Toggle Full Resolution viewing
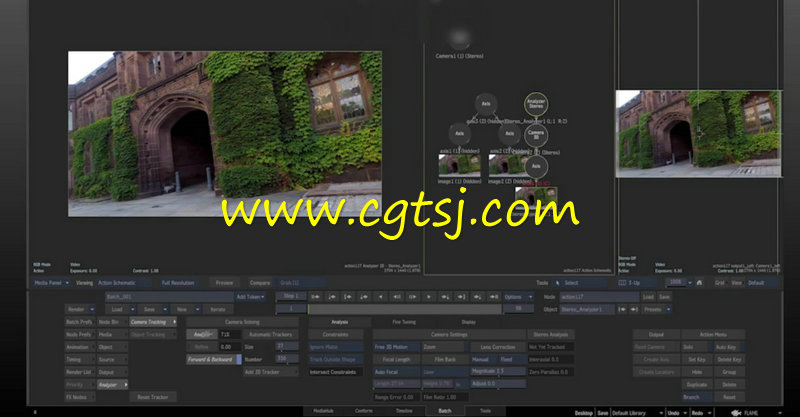Image resolution: width=800 pixels, height=417 pixels. pos(178,283)
